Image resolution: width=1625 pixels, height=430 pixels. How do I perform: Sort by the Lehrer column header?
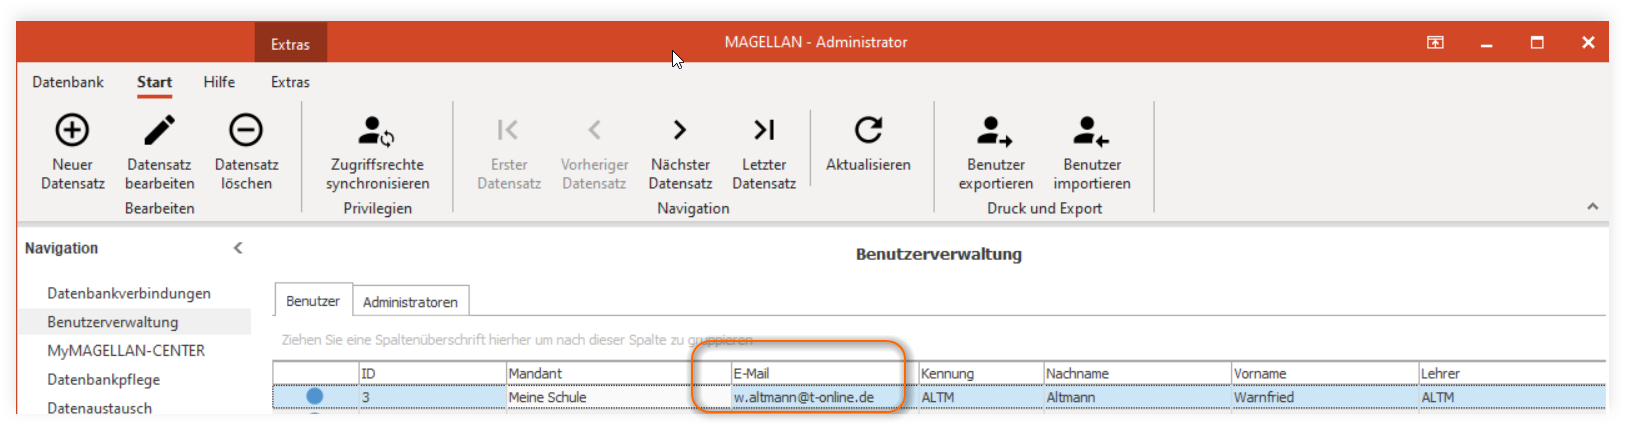(1512, 373)
